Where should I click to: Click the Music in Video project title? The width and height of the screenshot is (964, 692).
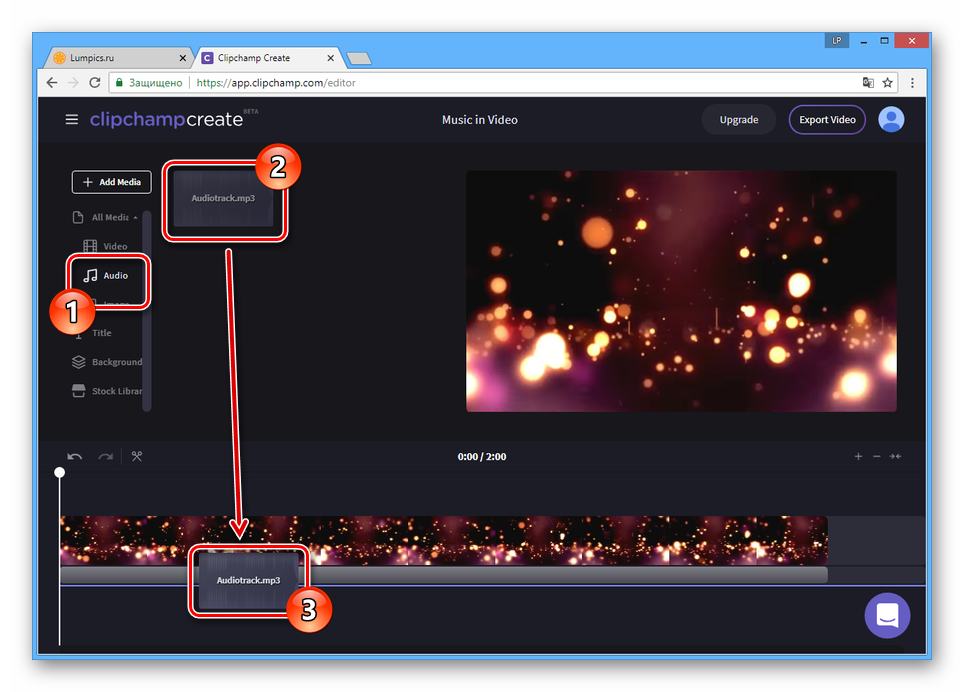click(x=480, y=120)
